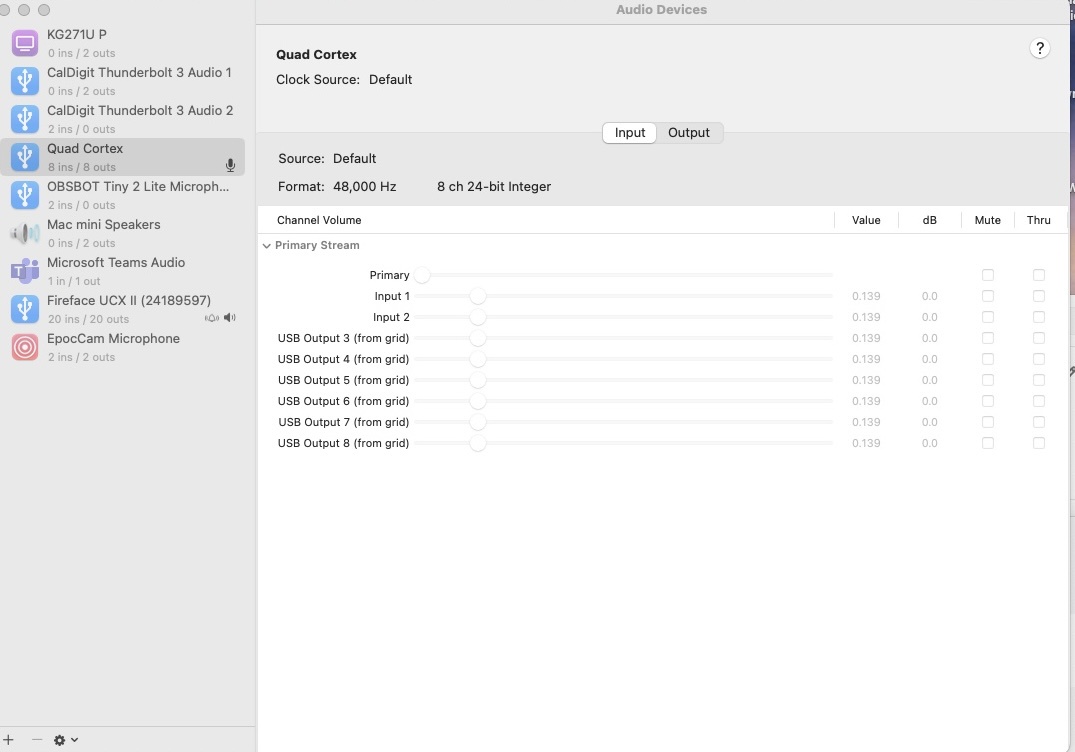Select Fireface UCX II (24189597) device
Image resolution: width=1075 pixels, height=752 pixels.
tap(123, 309)
